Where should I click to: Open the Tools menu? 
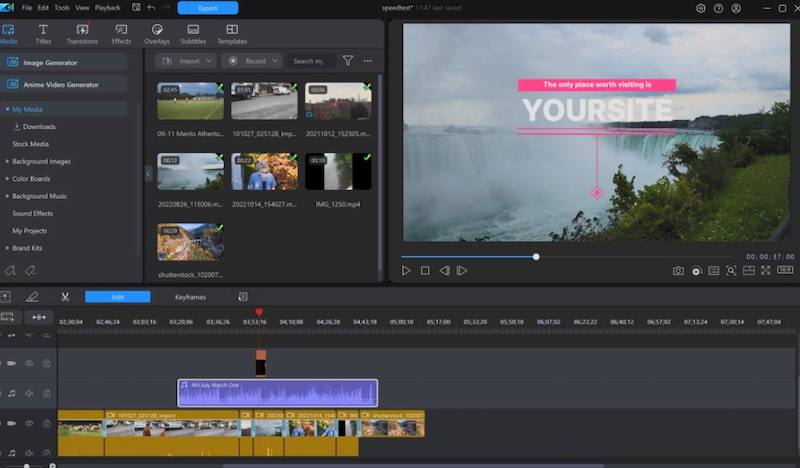coord(62,8)
